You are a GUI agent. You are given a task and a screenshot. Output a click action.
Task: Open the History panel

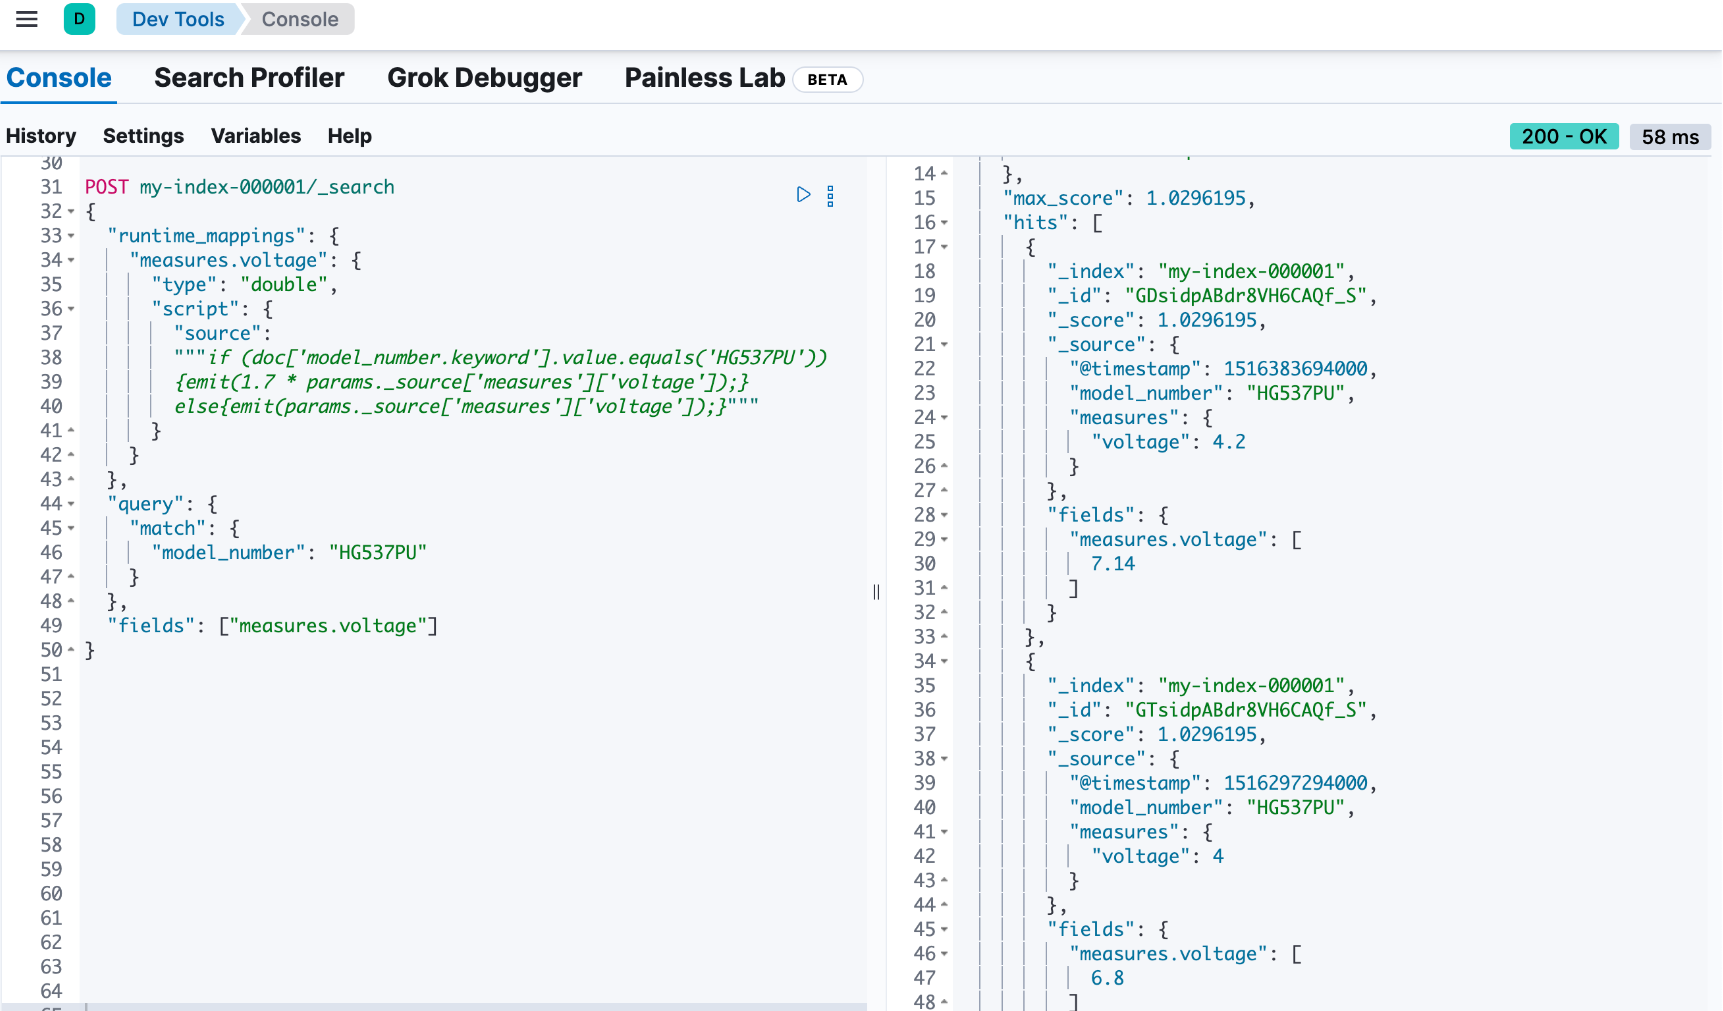pyautogui.click(x=41, y=136)
